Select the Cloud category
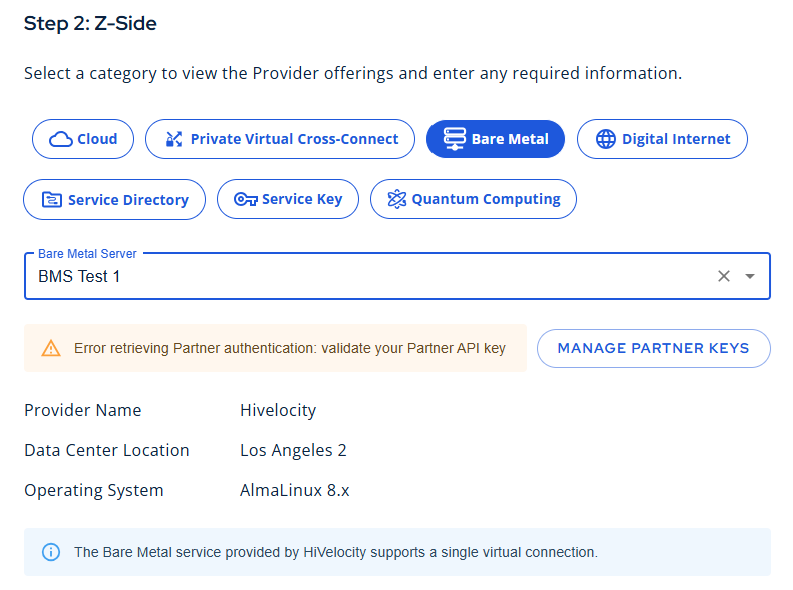This screenshot has height=590, width=793. point(83,139)
